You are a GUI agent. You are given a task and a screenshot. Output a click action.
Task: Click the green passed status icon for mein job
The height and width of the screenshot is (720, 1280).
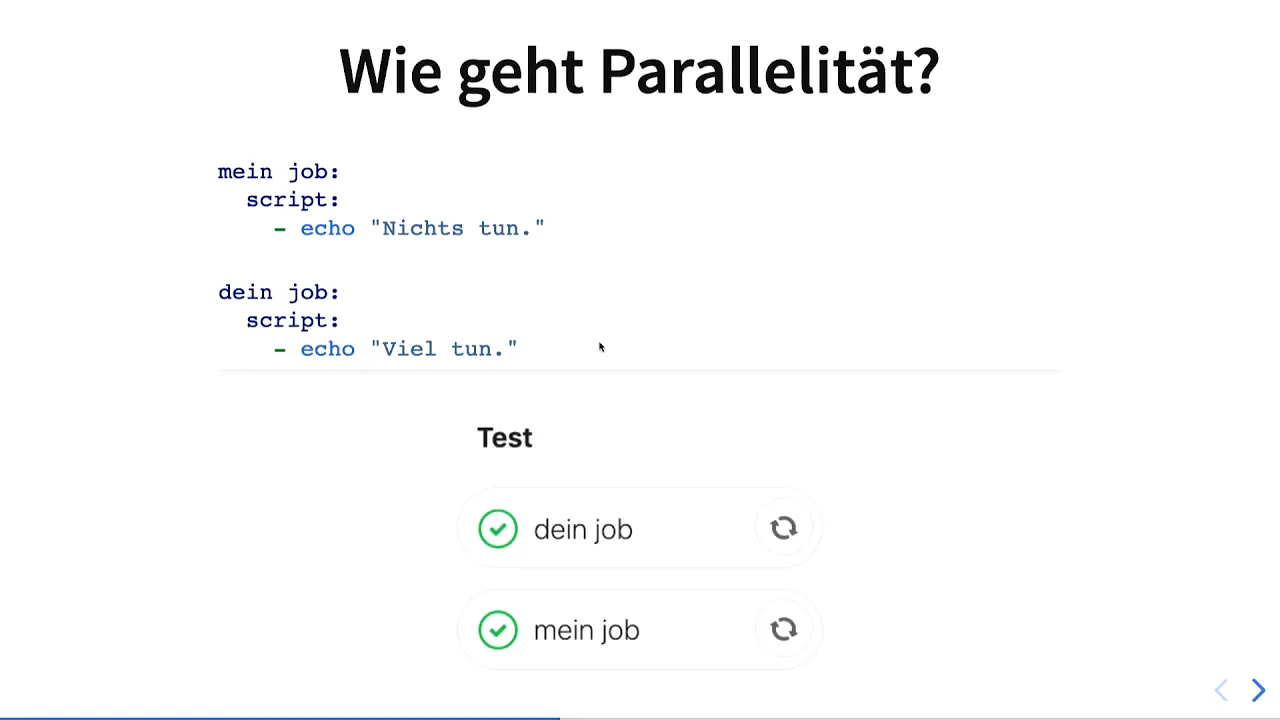(x=498, y=630)
